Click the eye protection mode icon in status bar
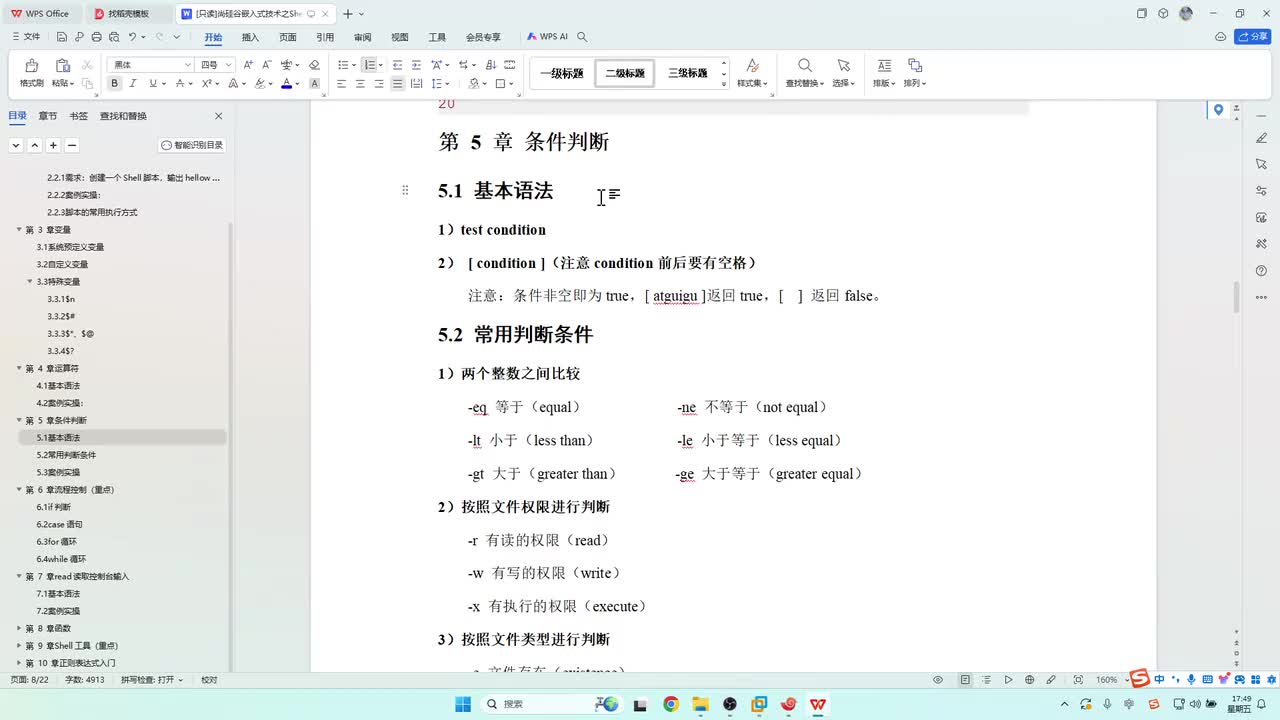1280x720 pixels. point(938,680)
